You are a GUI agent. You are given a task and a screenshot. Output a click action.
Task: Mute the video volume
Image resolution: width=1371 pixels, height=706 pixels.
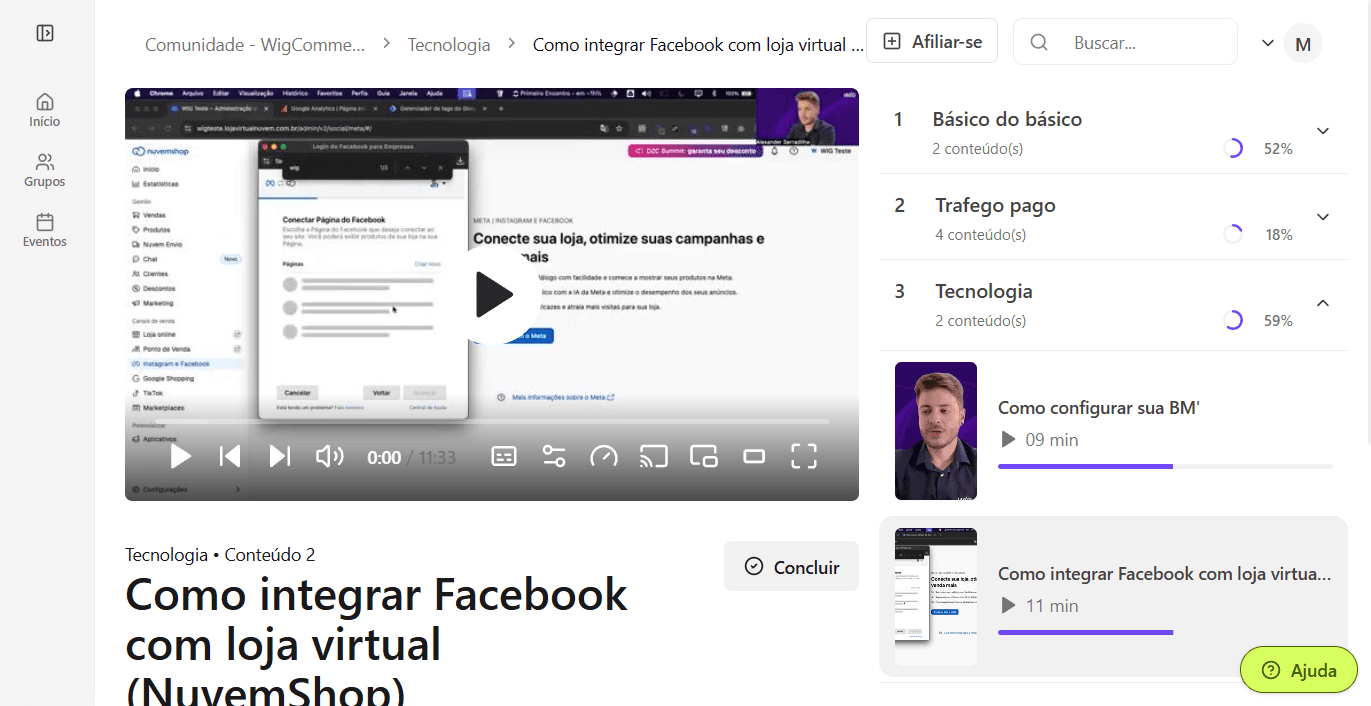coord(329,457)
